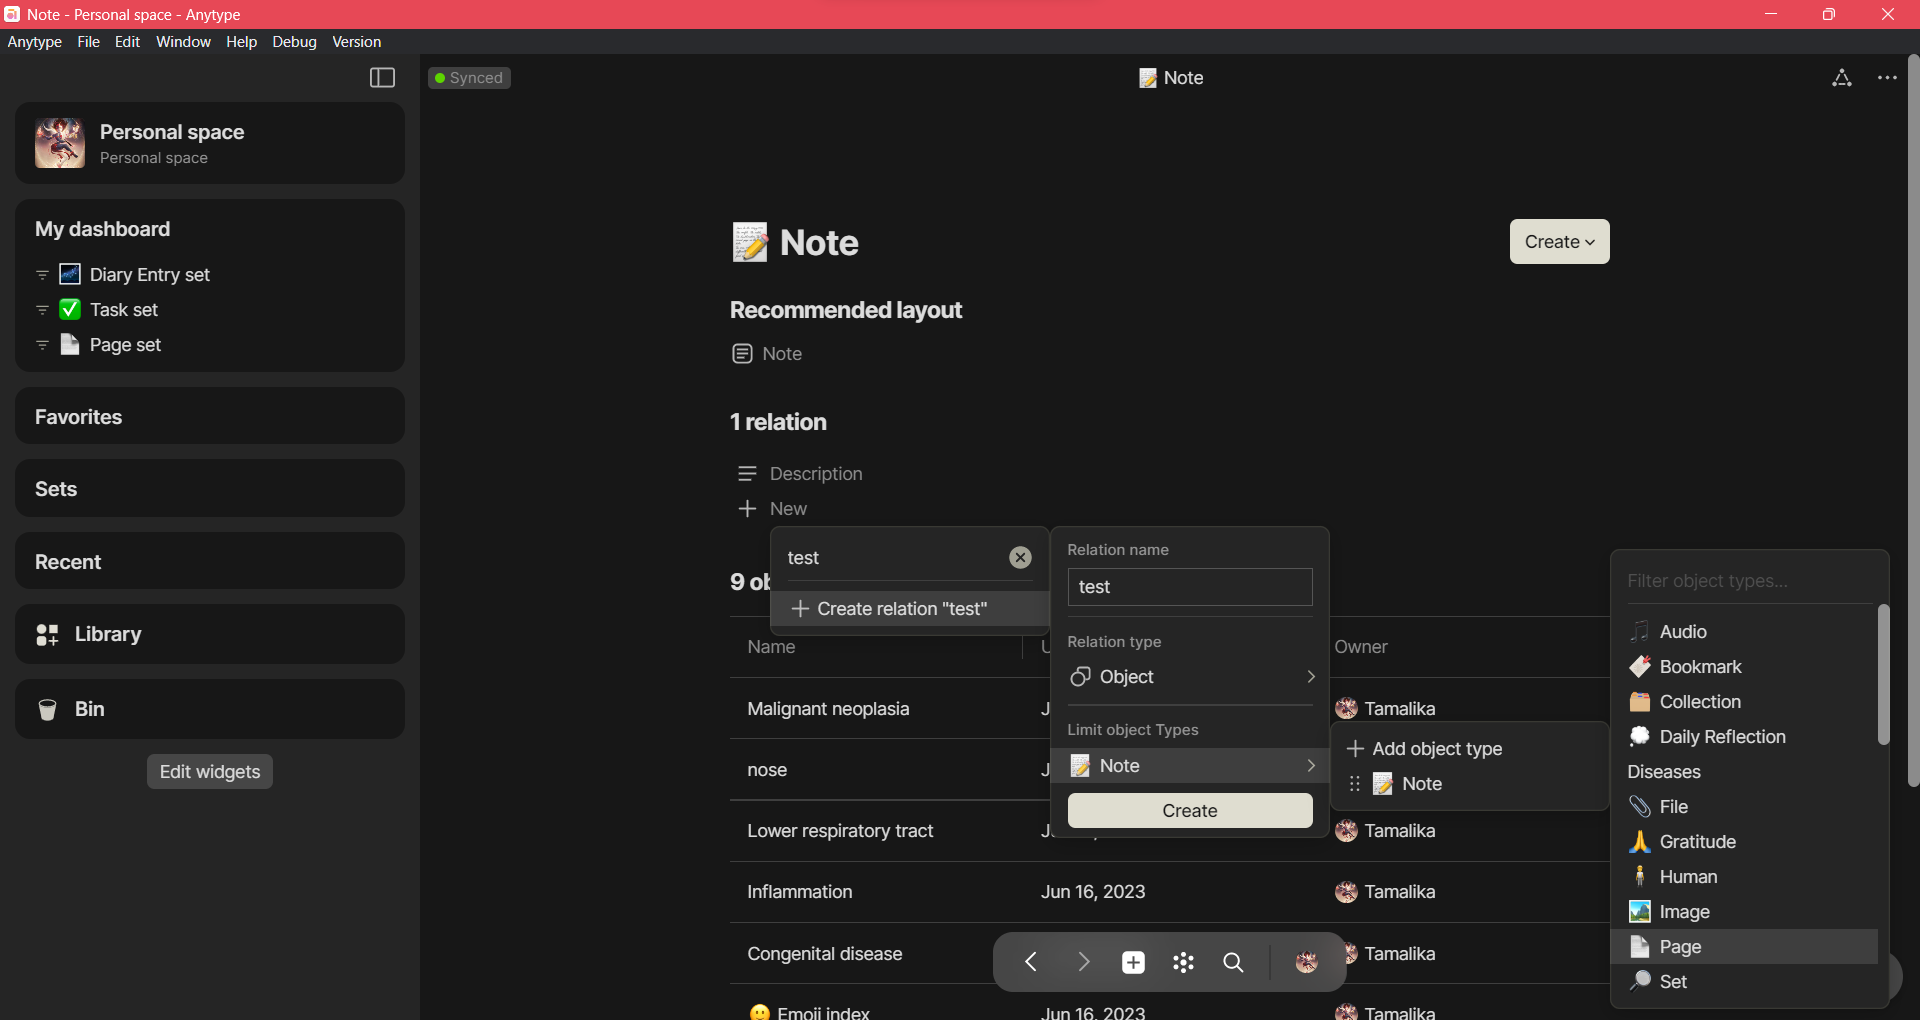The image size is (1920, 1020).
Task: Go back using the navigation bar left arrow
Action: point(1031,962)
